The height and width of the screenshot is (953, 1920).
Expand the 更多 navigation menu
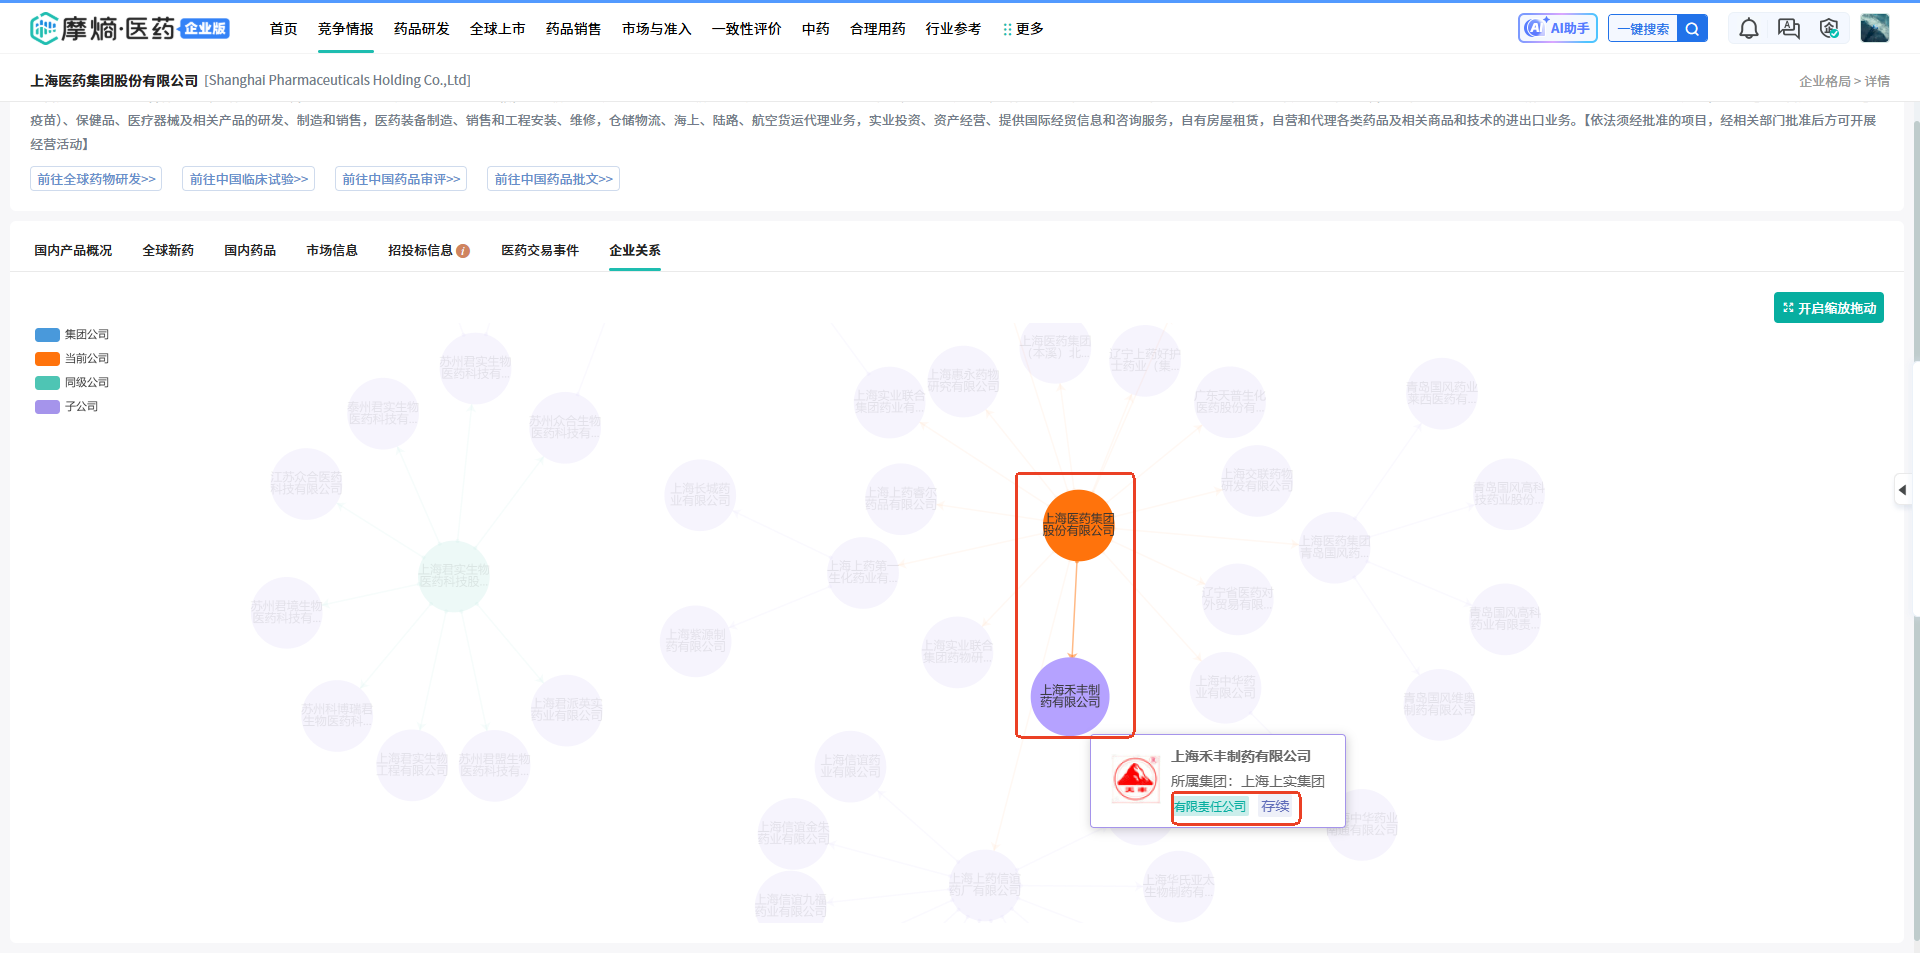pos(1023,29)
